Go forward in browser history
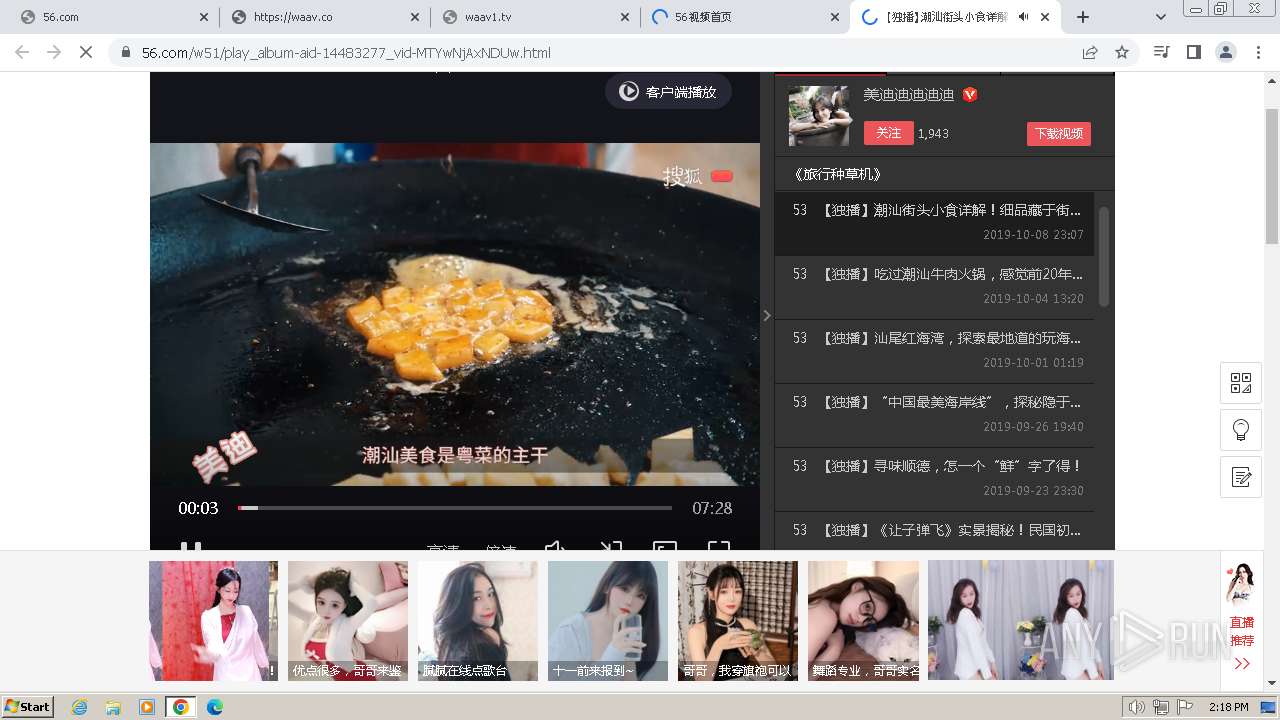This screenshot has width=1280, height=720. 54,52
